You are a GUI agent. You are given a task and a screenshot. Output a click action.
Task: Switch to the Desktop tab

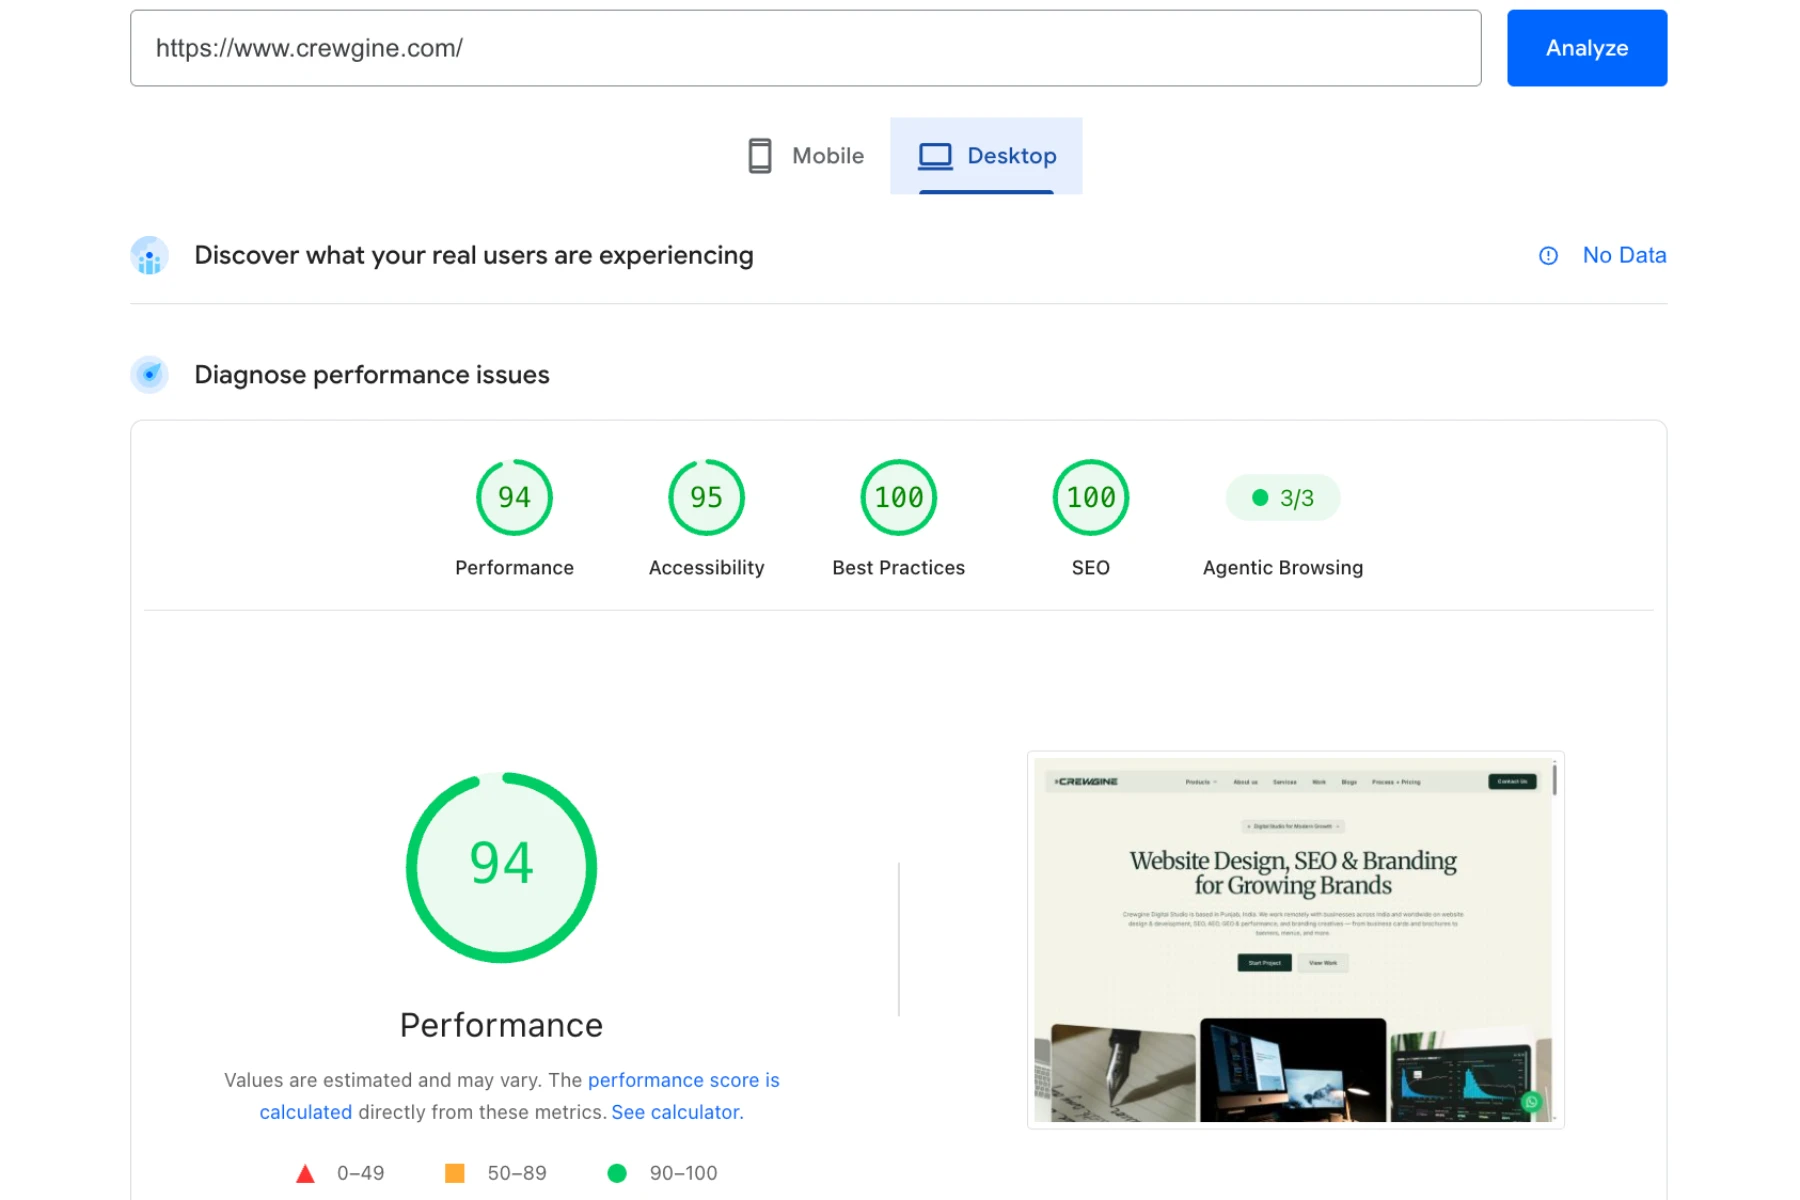[986, 156]
